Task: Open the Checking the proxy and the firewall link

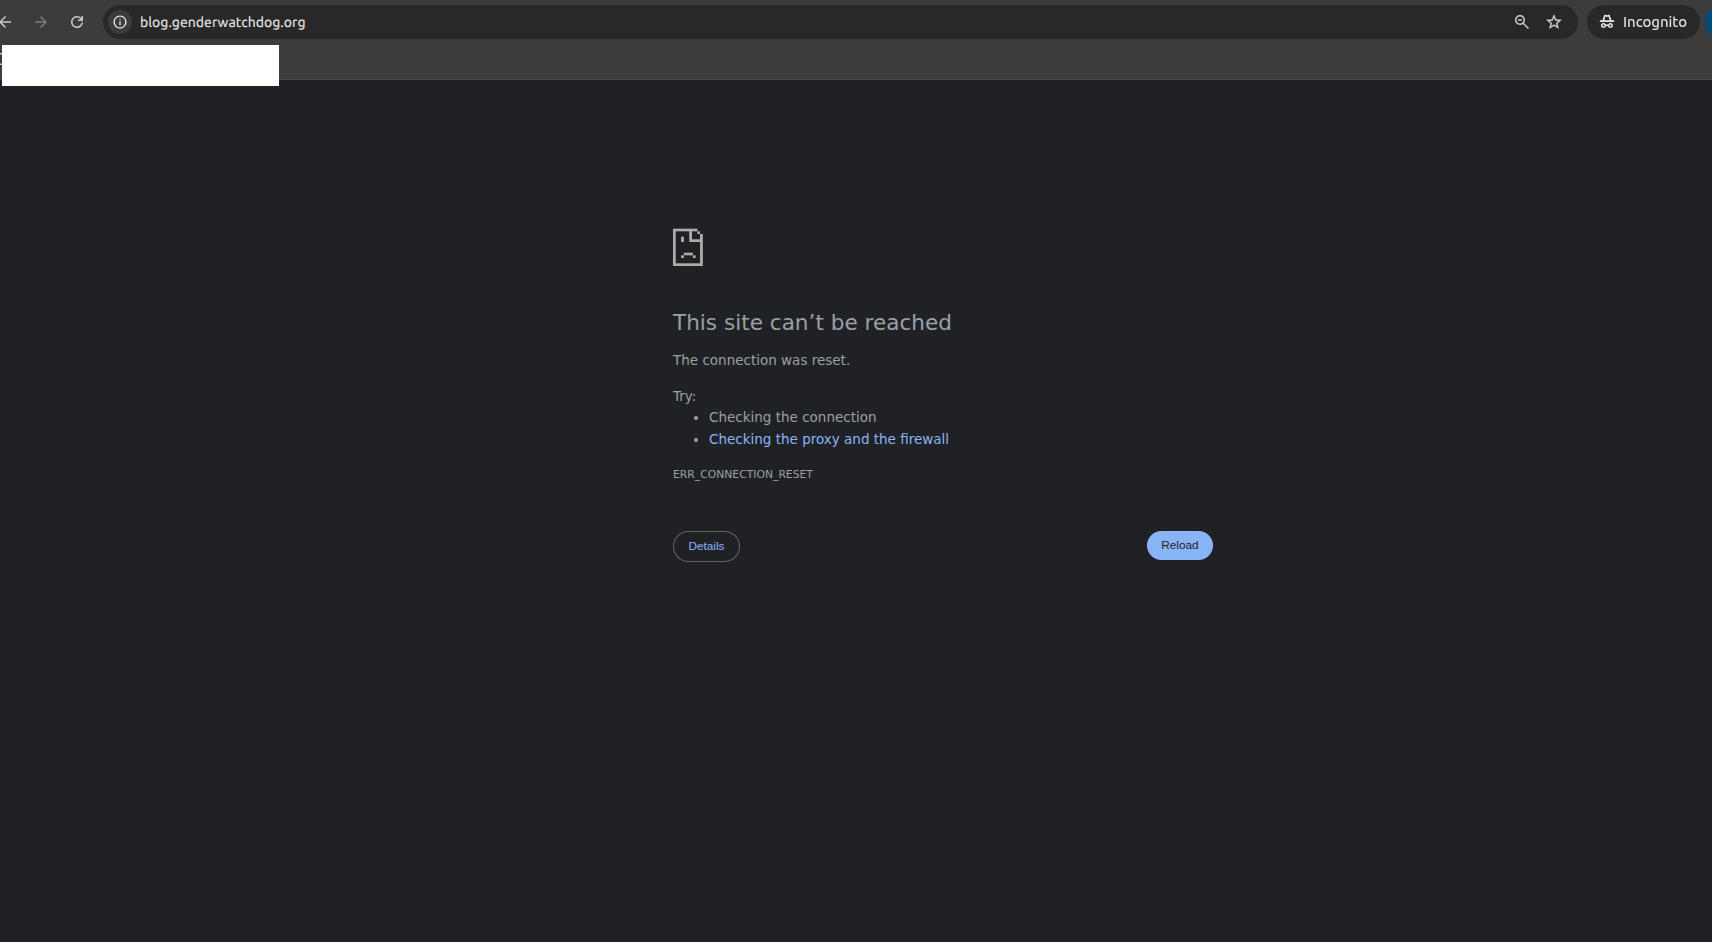Action: tap(828, 438)
